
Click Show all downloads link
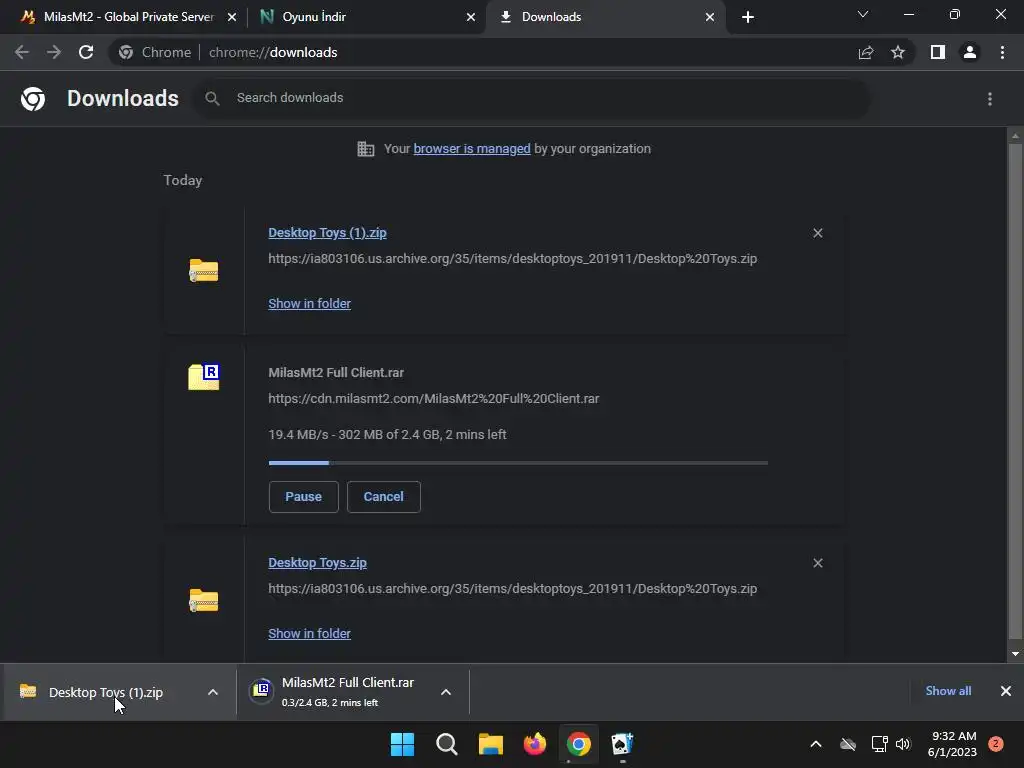click(948, 691)
